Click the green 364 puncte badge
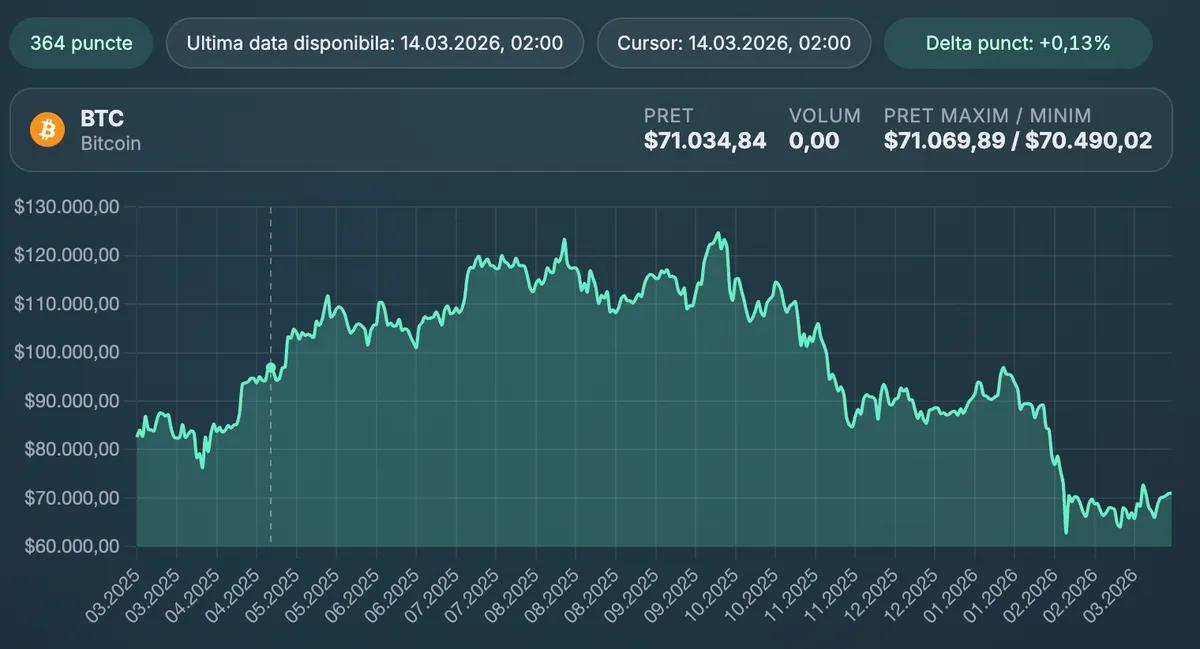Viewport: 1200px width, 649px height. click(80, 43)
